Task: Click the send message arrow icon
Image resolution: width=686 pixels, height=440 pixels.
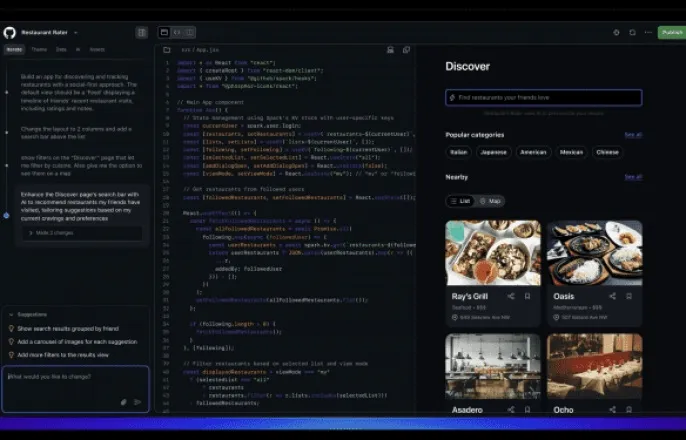Action: pos(137,402)
